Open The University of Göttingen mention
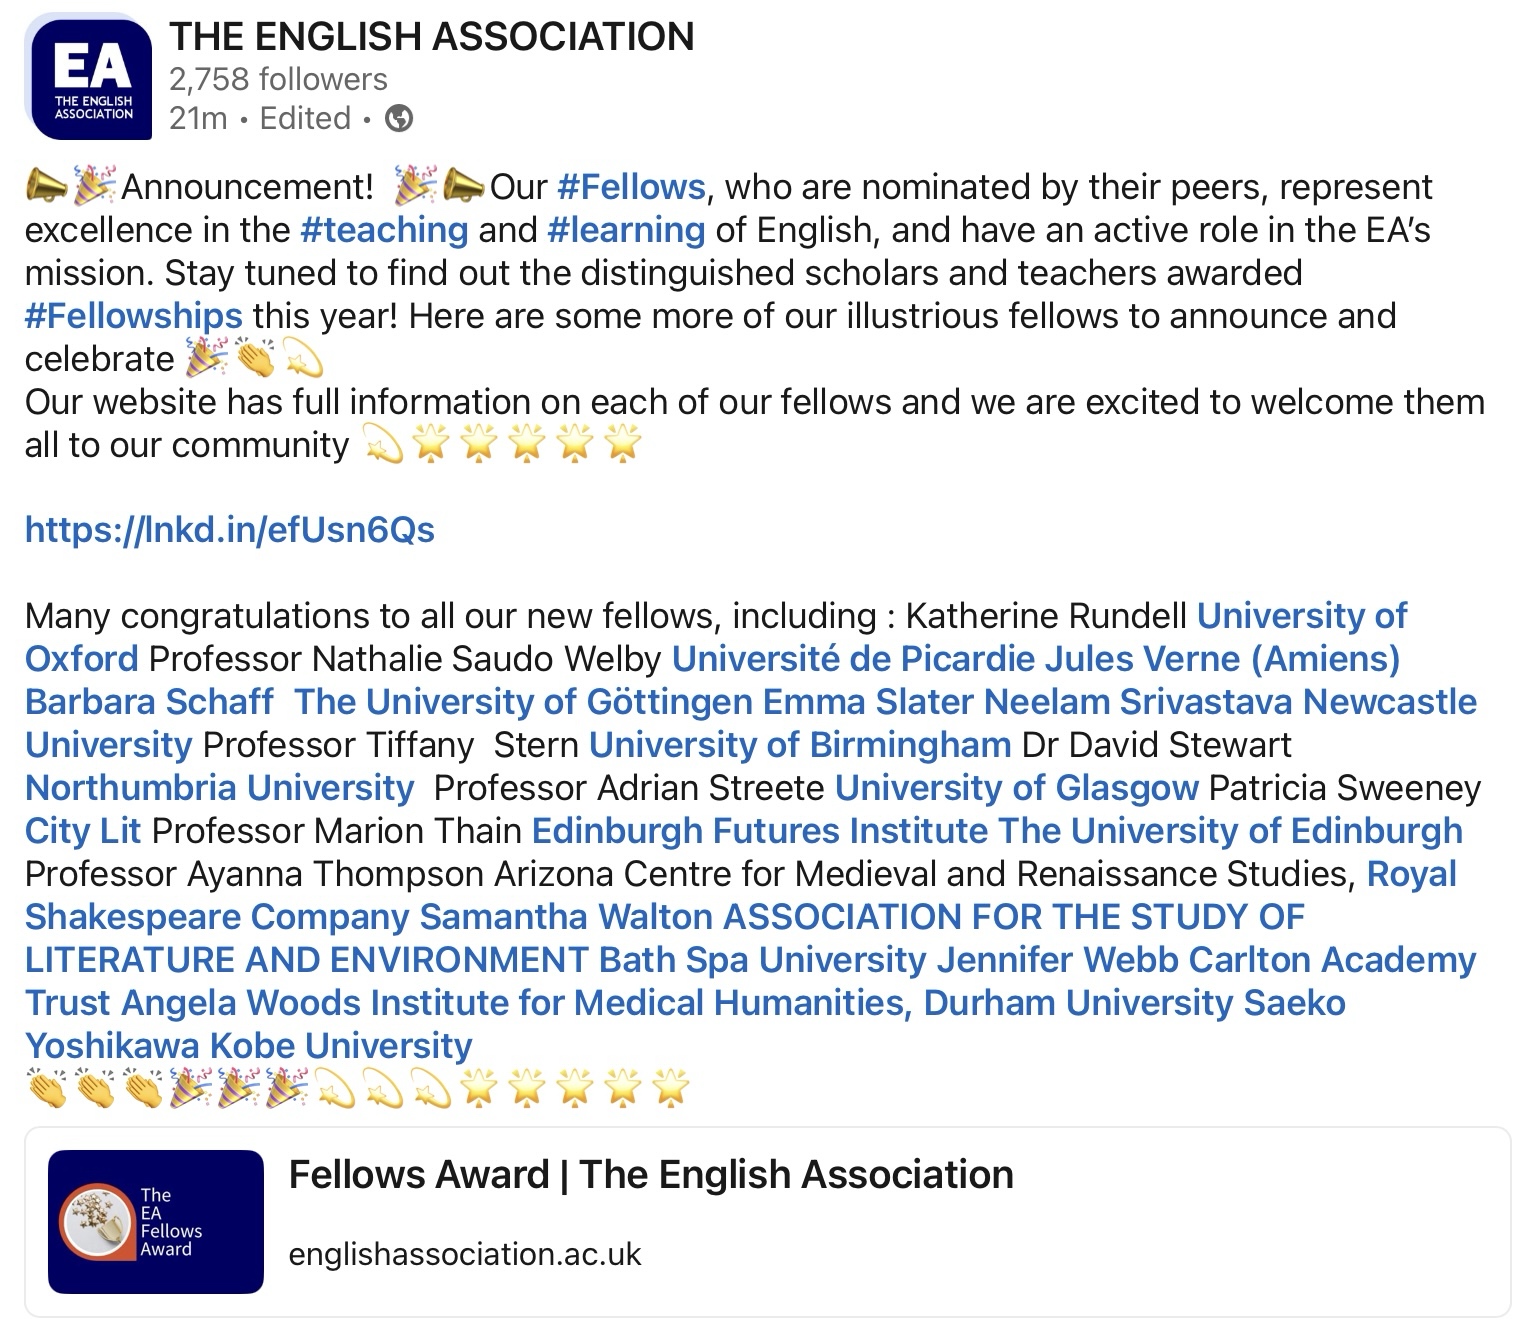The width and height of the screenshot is (1536, 1334). pyautogui.click(x=523, y=702)
